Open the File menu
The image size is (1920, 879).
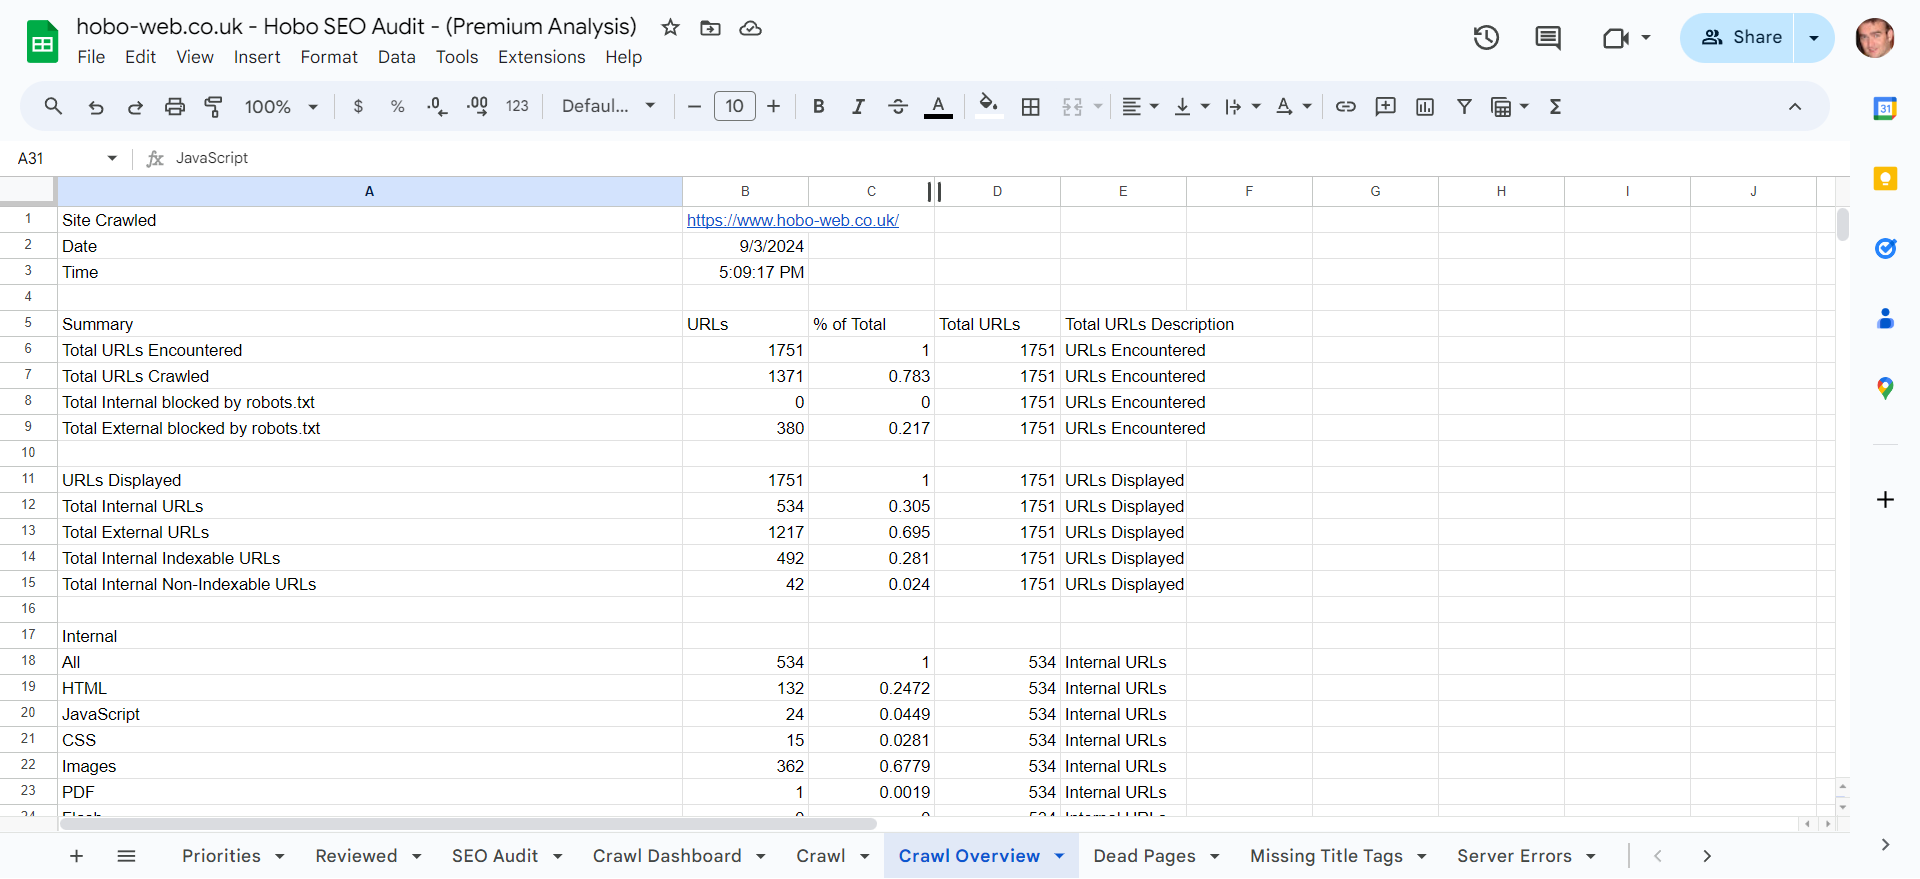[x=91, y=57]
